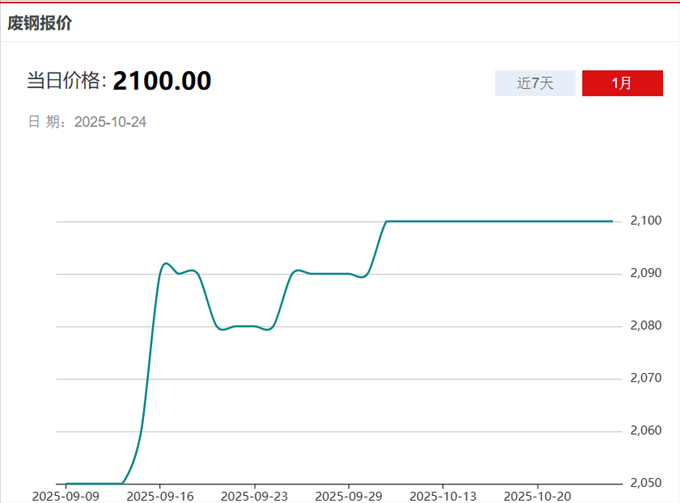Click the 2025-09-29 x-axis label
The width and height of the screenshot is (680, 503).
point(348,495)
